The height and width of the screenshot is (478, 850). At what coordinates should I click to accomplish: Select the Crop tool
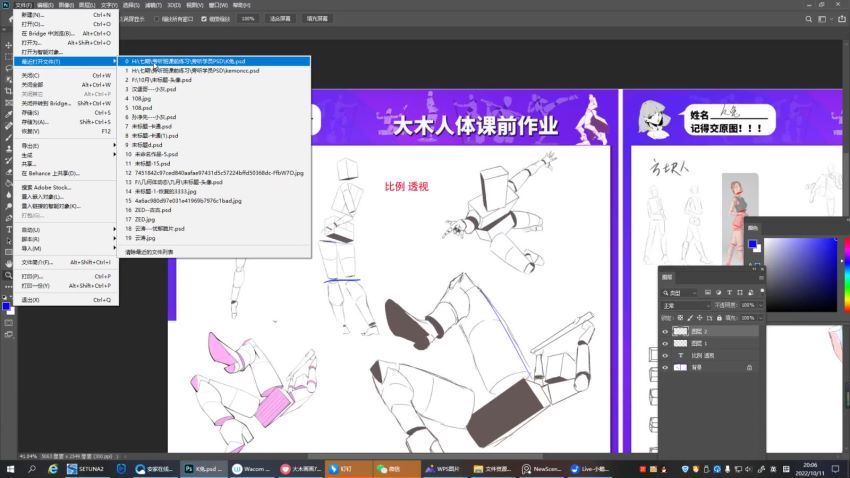pos(8,91)
